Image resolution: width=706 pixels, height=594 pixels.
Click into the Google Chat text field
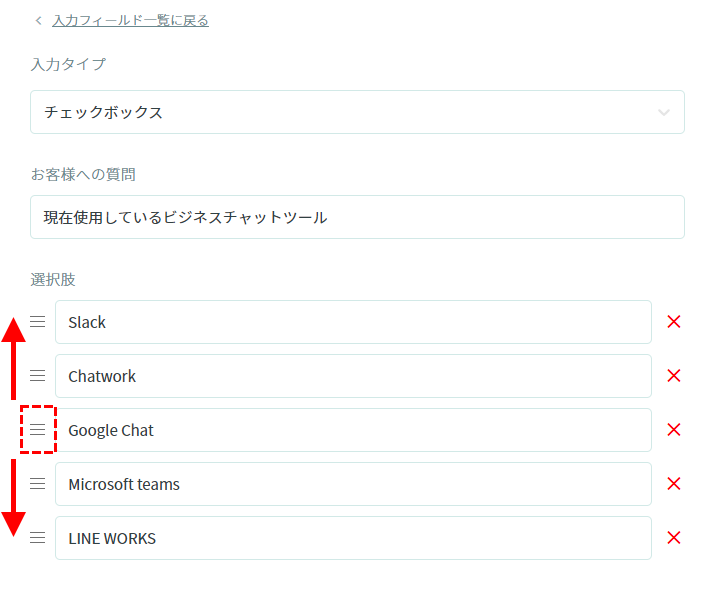[353, 430]
